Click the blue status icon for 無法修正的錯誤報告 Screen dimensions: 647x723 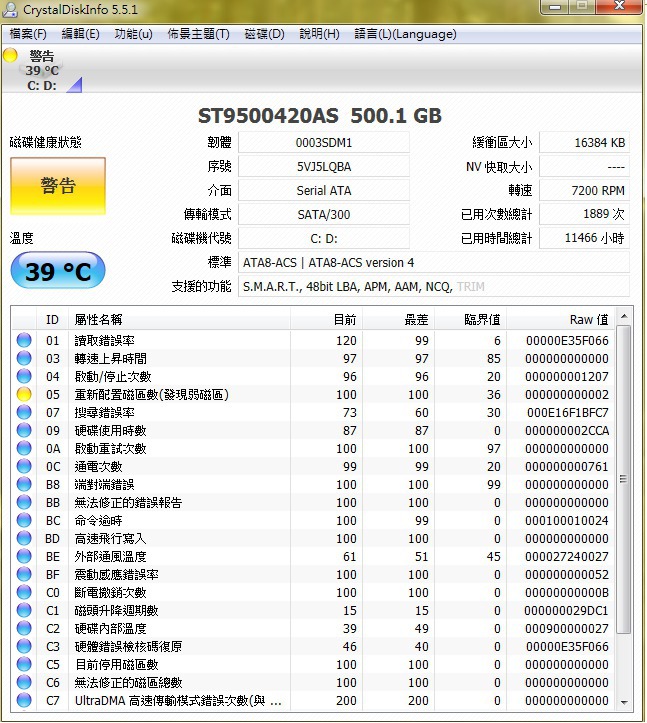(x=24, y=502)
